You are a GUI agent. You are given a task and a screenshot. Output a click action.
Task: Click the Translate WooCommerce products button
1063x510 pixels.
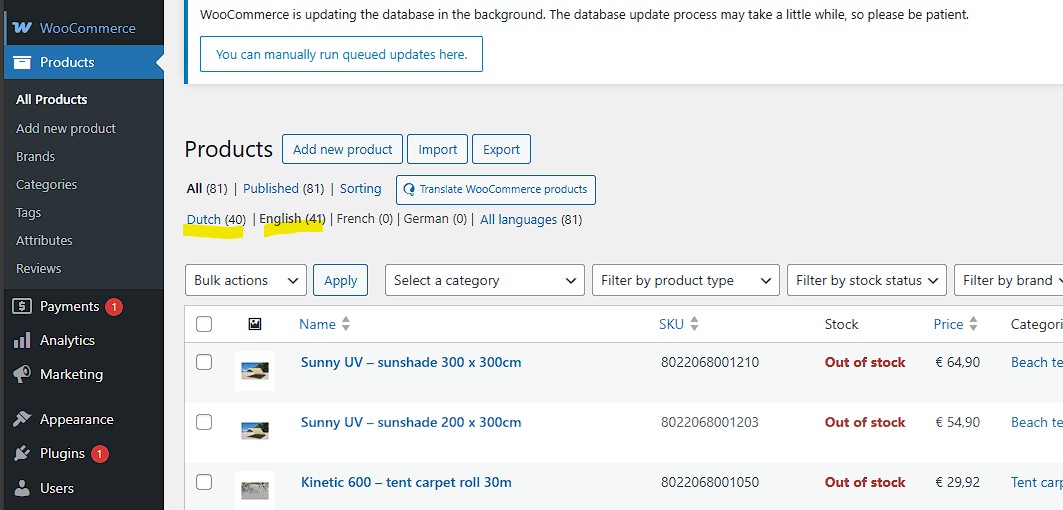[x=496, y=190]
